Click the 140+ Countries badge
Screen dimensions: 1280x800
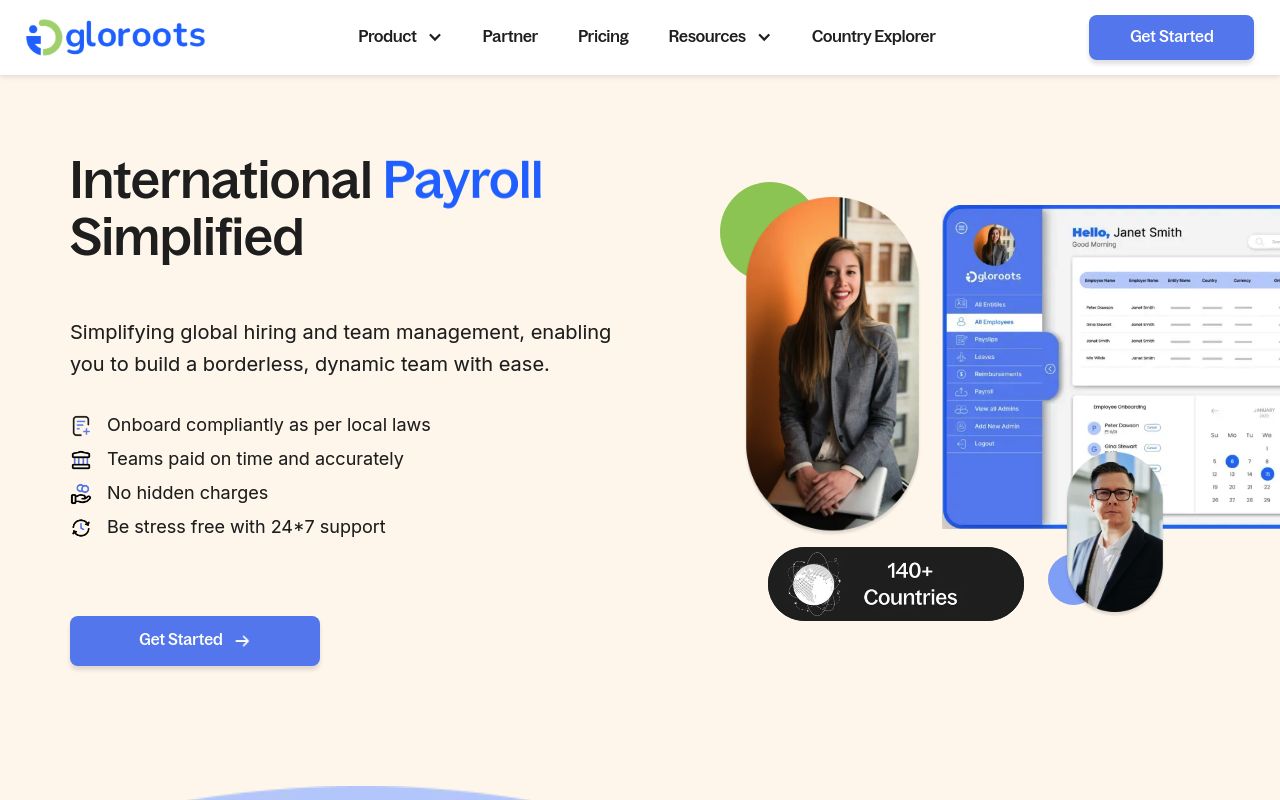coord(896,584)
